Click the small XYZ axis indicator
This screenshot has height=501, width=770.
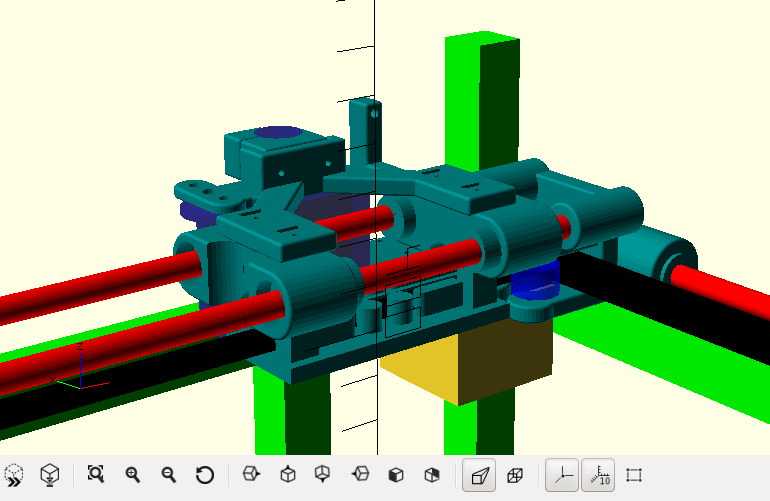pyautogui.click(x=79, y=366)
